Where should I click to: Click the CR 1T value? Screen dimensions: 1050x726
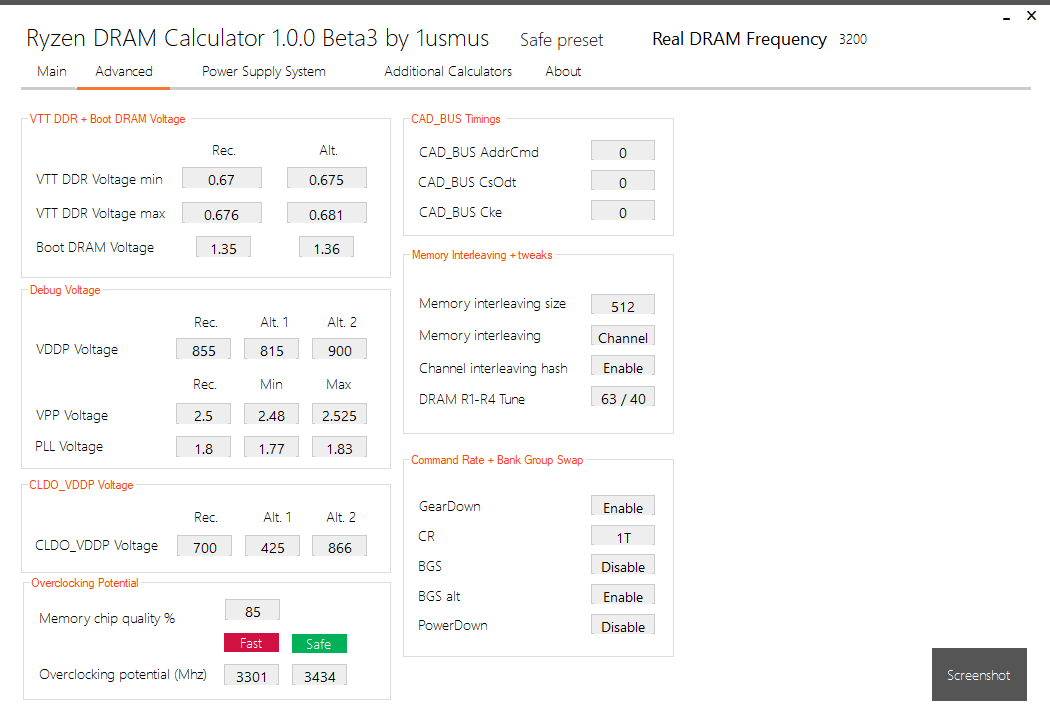pyautogui.click(x=623, y=536)
